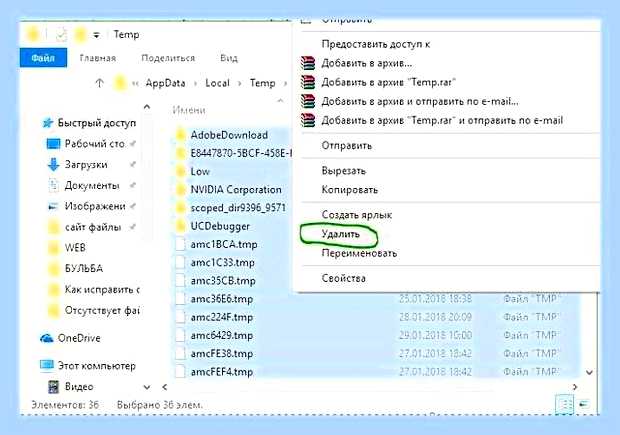Image resolution: width=620 pixels, height=435 pixels.
Task: Open Свойства from the context menu
Action: 344,278
